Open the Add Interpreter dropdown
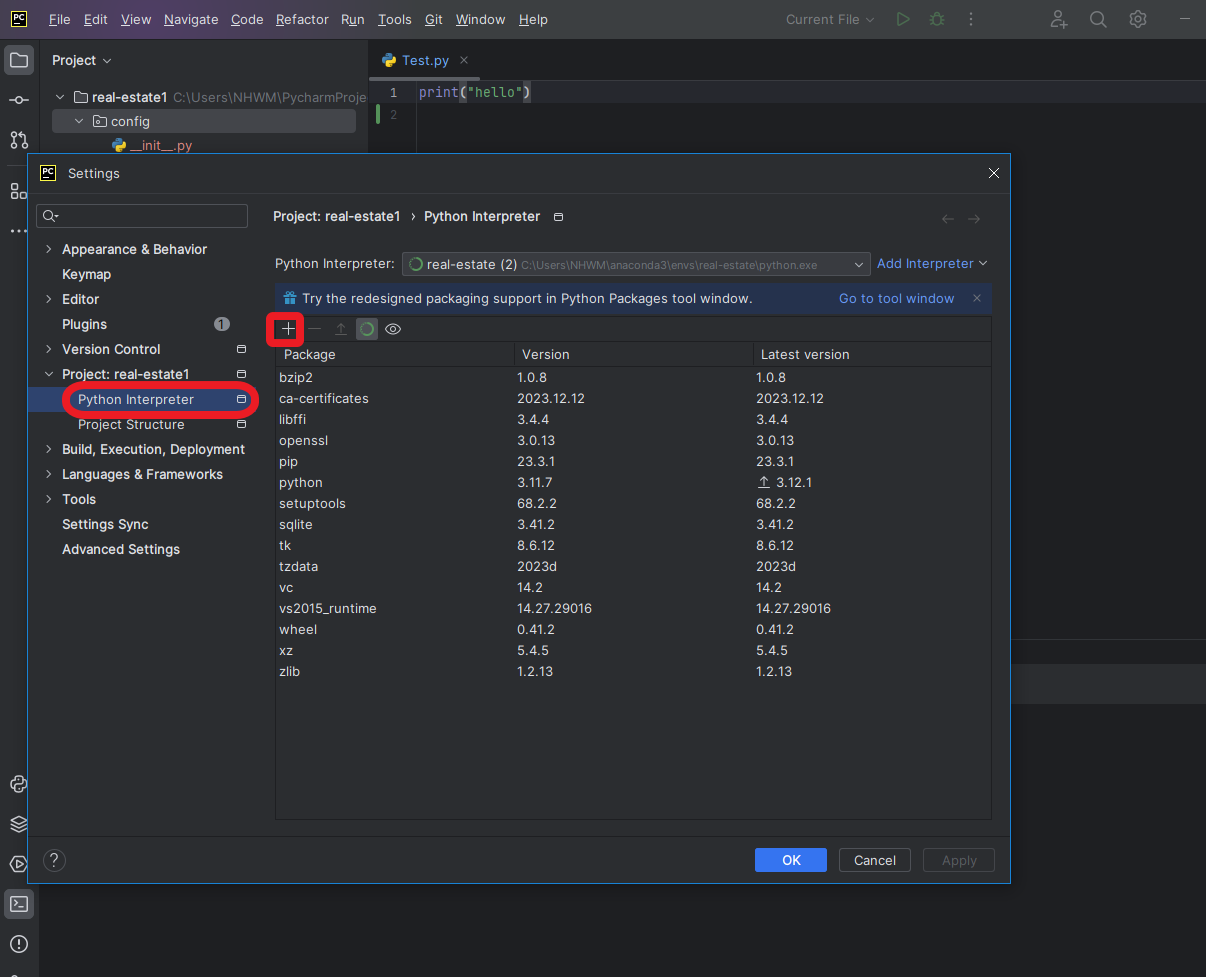 pos(932,264)
